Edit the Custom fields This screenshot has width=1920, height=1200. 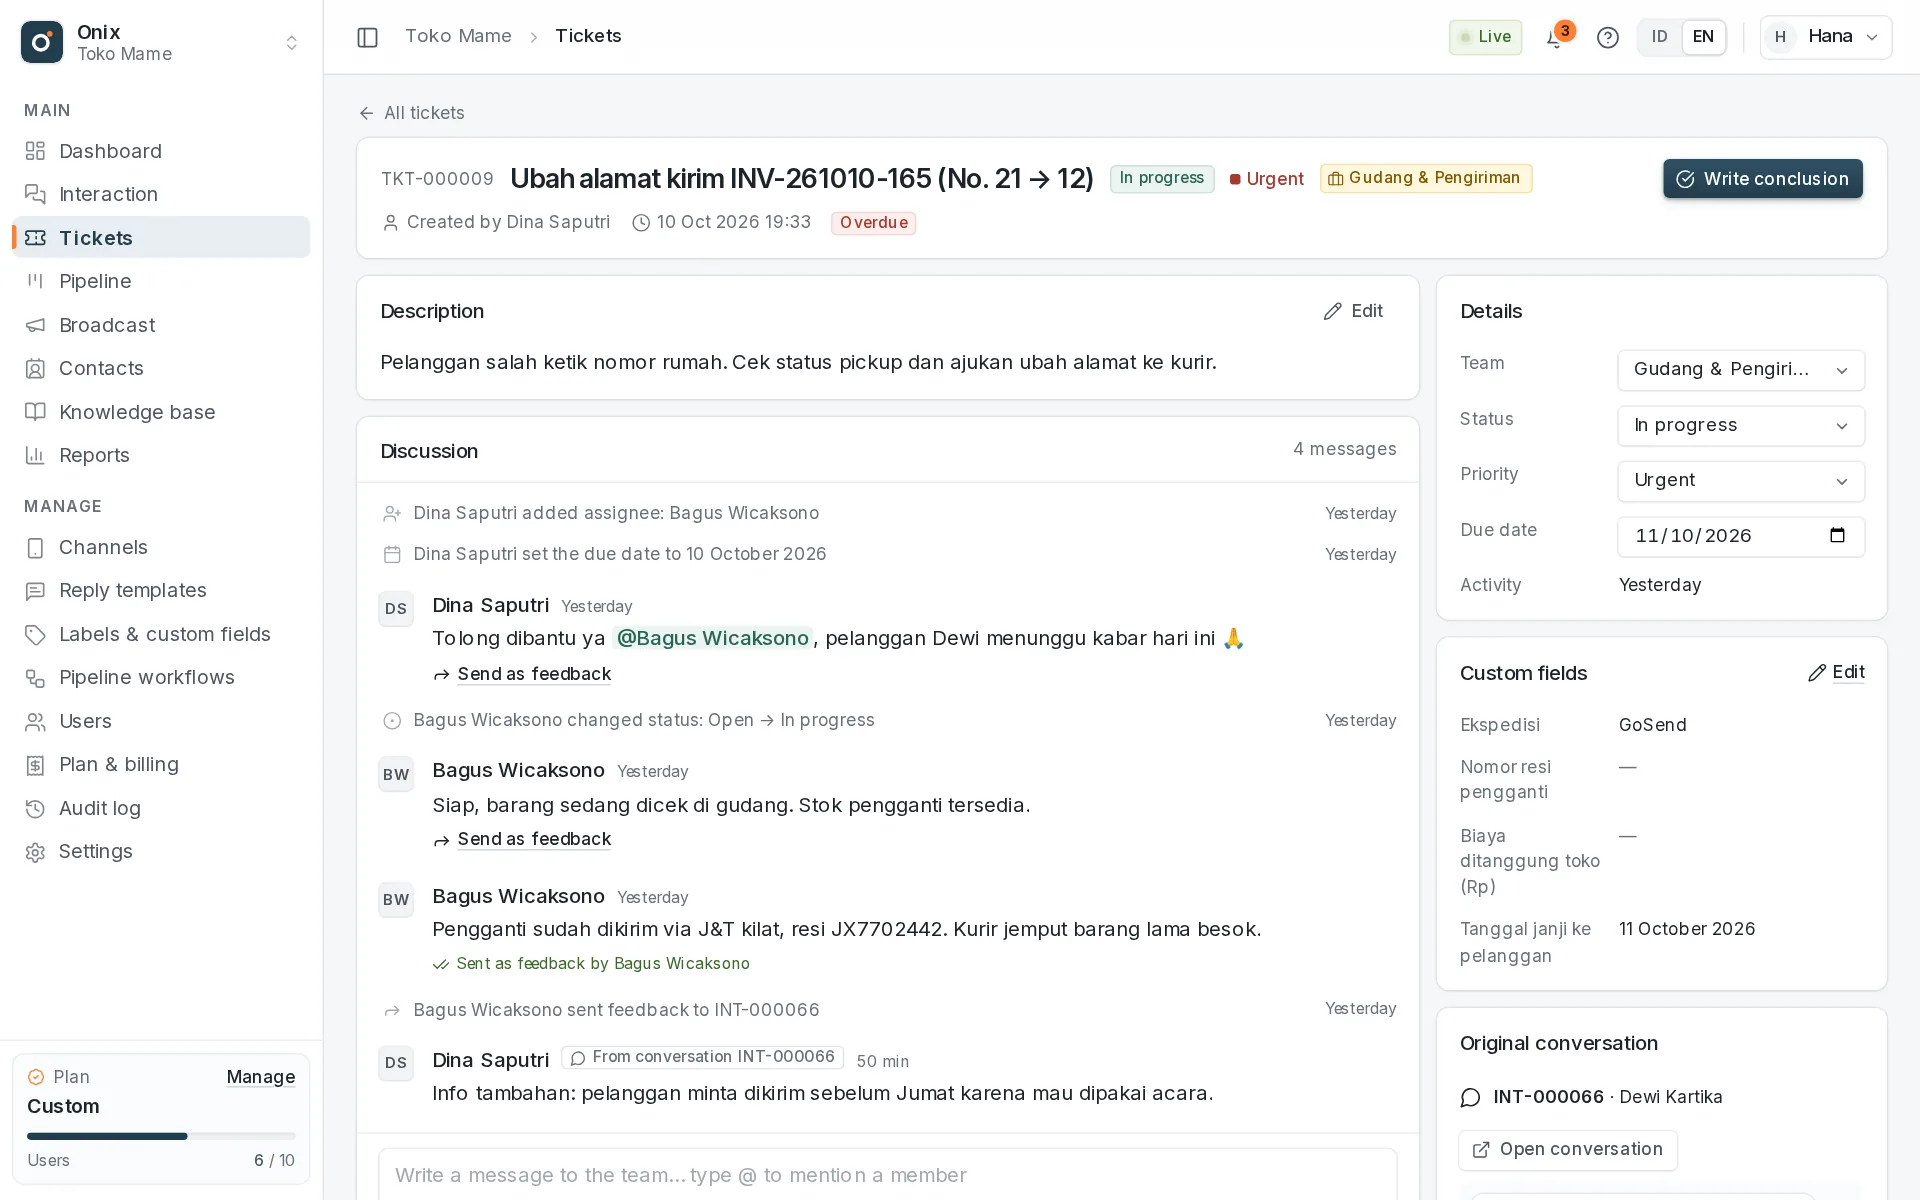coord(1836,673)
